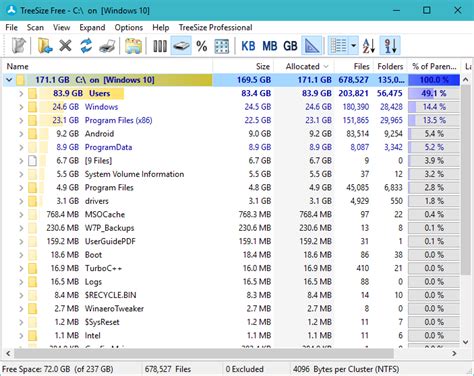Viewport: 474px width, 376px height.
Task: Click the Program Files folder icon
Action: (32, 188)
